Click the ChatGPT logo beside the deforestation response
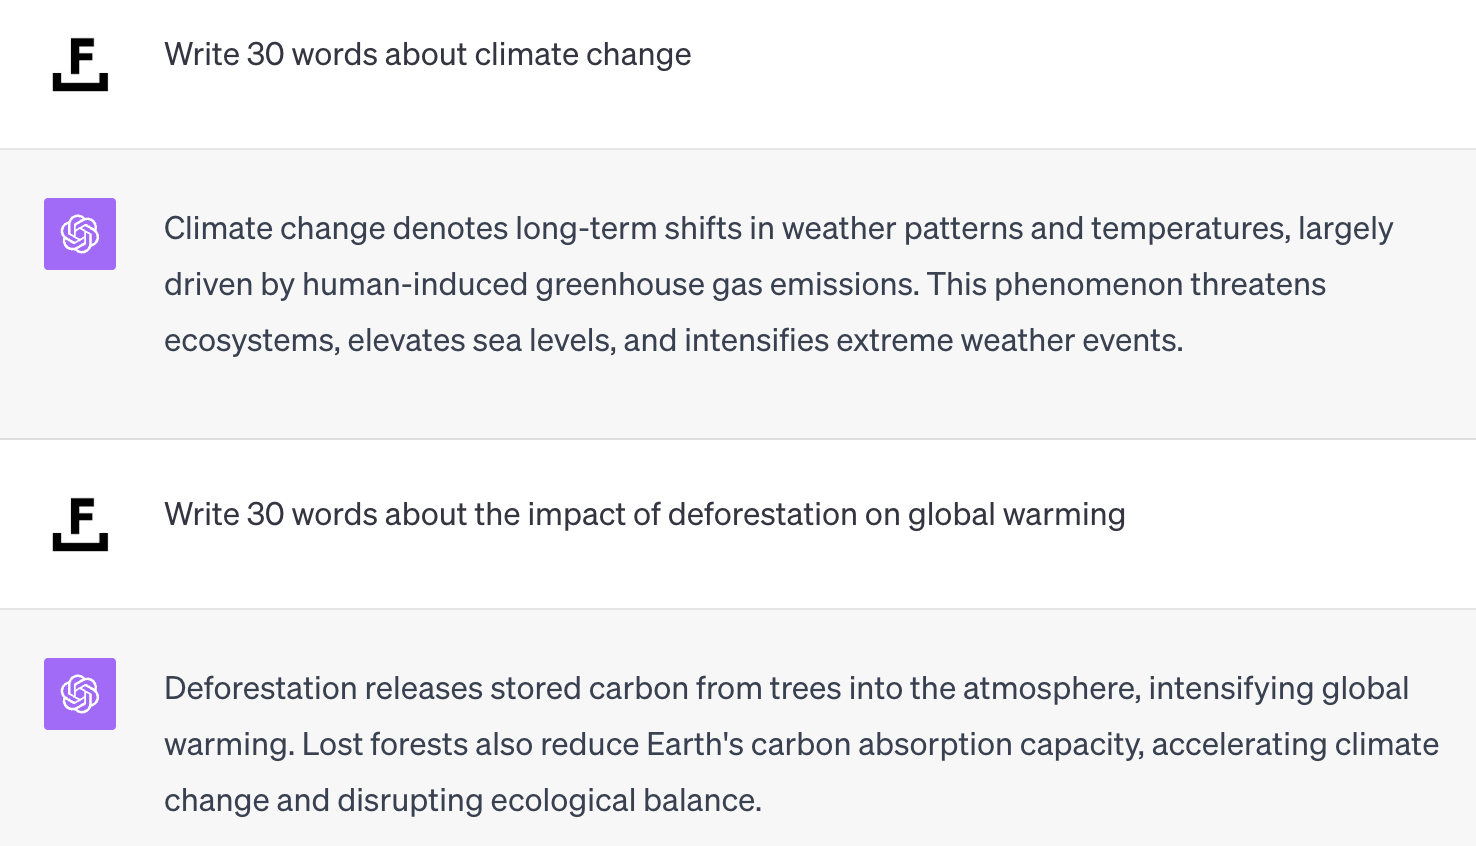Viewport: 1476px width, 846px height. [80, 694]
